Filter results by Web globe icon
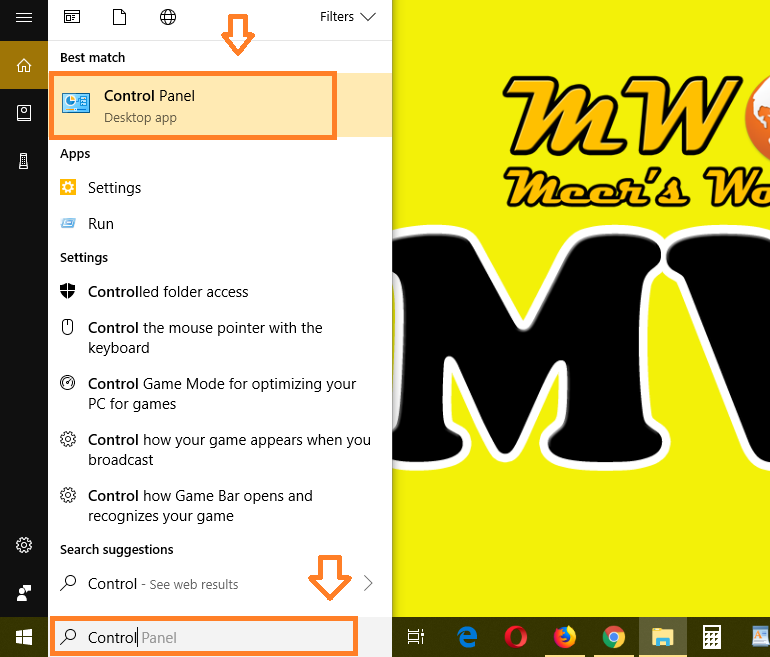Image resolution: width=770 pixels, height=657 pixels. click(x=168, y=17)
